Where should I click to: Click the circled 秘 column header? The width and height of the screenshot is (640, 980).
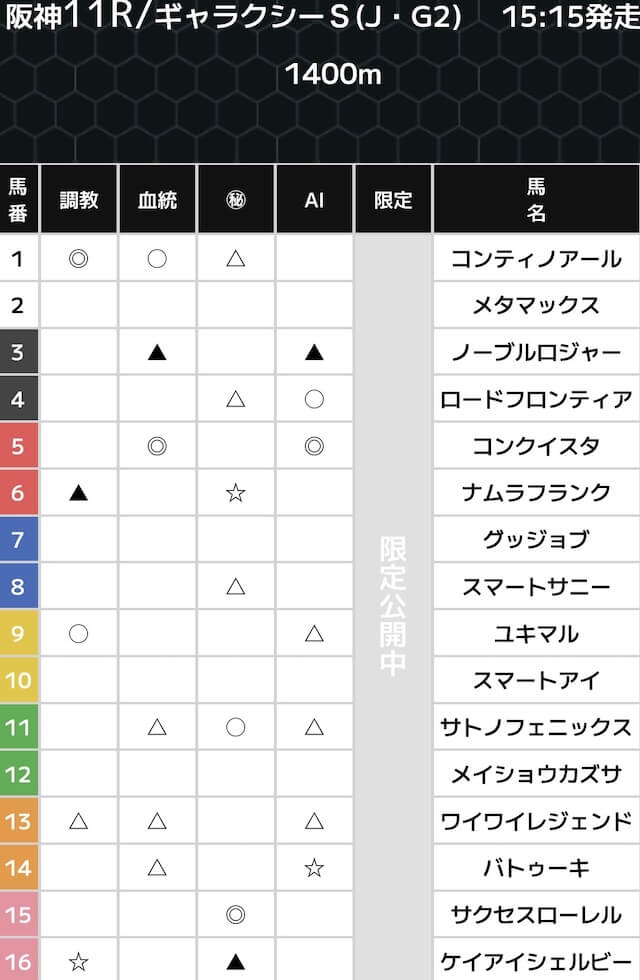click(236, 199)
